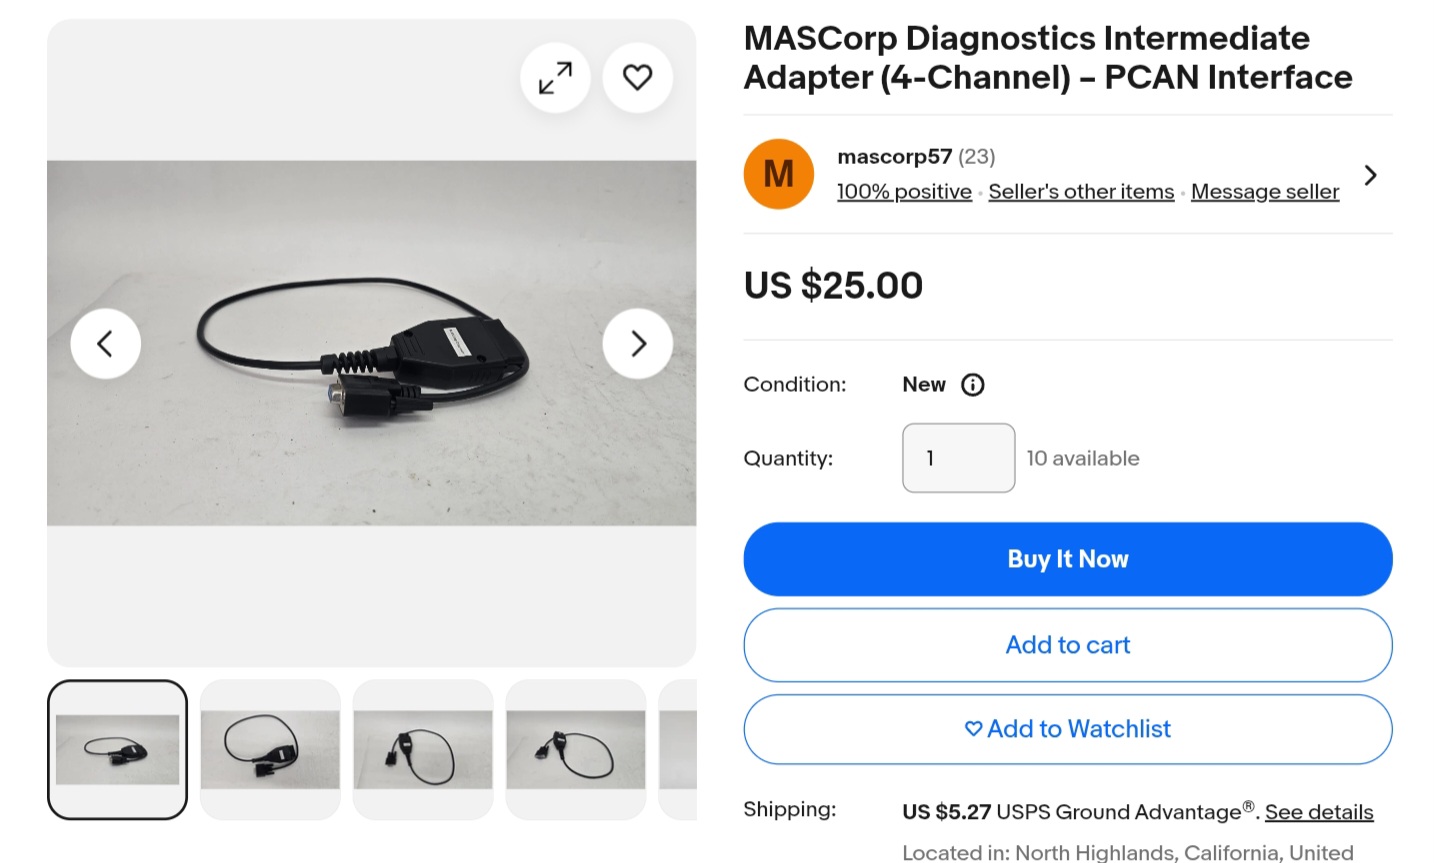Open the seller's other items
The height and width of the screenshot is (863, 1439).
coord(1081,191)
